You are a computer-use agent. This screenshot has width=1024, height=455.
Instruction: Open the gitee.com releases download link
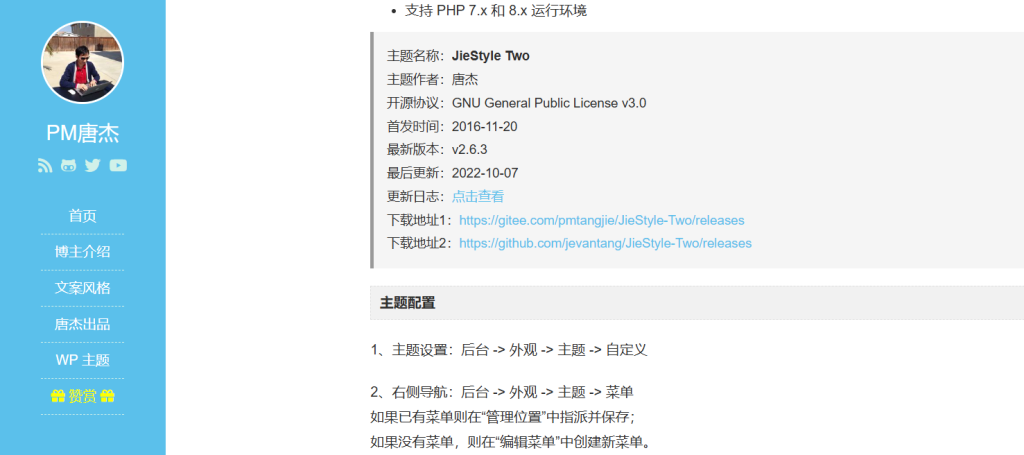[601, 220]
